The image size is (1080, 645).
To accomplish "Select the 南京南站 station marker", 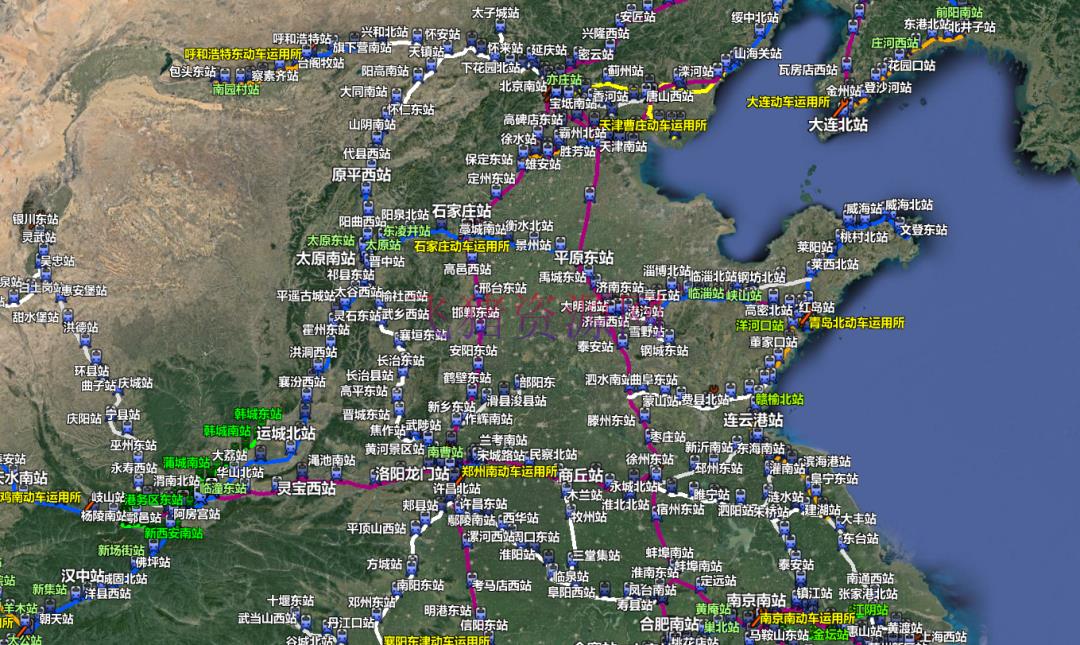I will [748, 614].
